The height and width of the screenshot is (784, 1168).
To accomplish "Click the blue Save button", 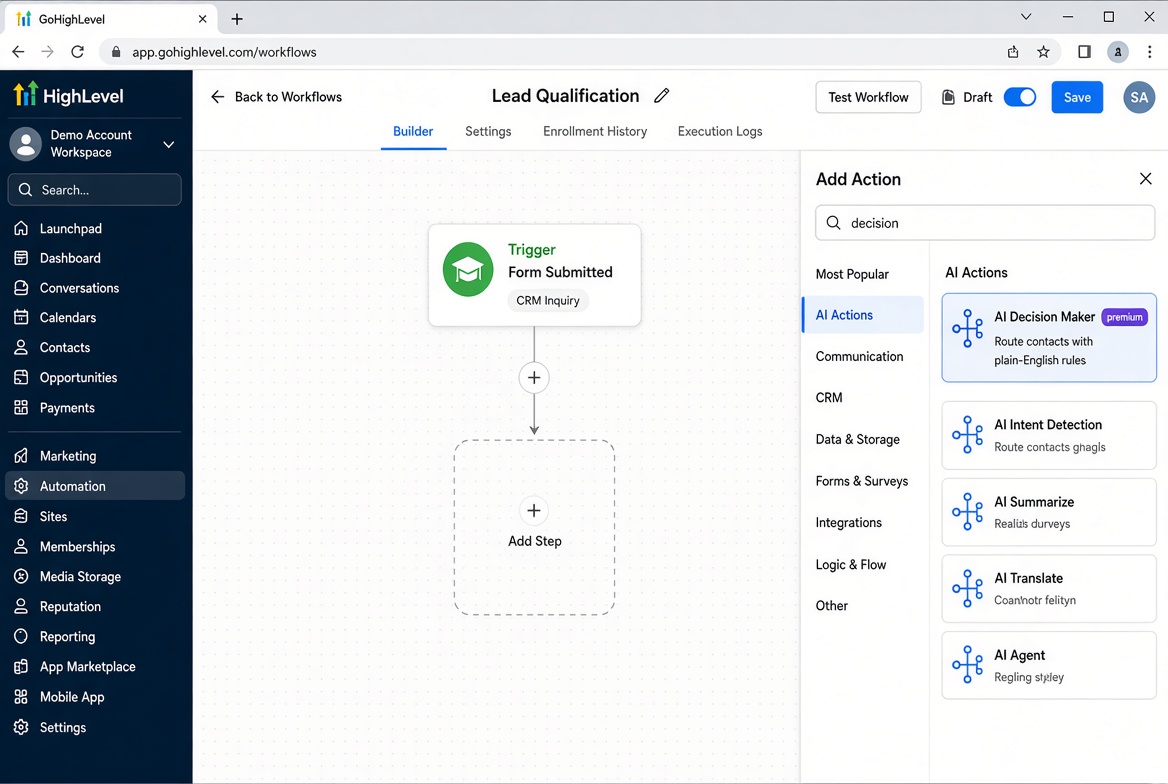I will pos(1077,98).
